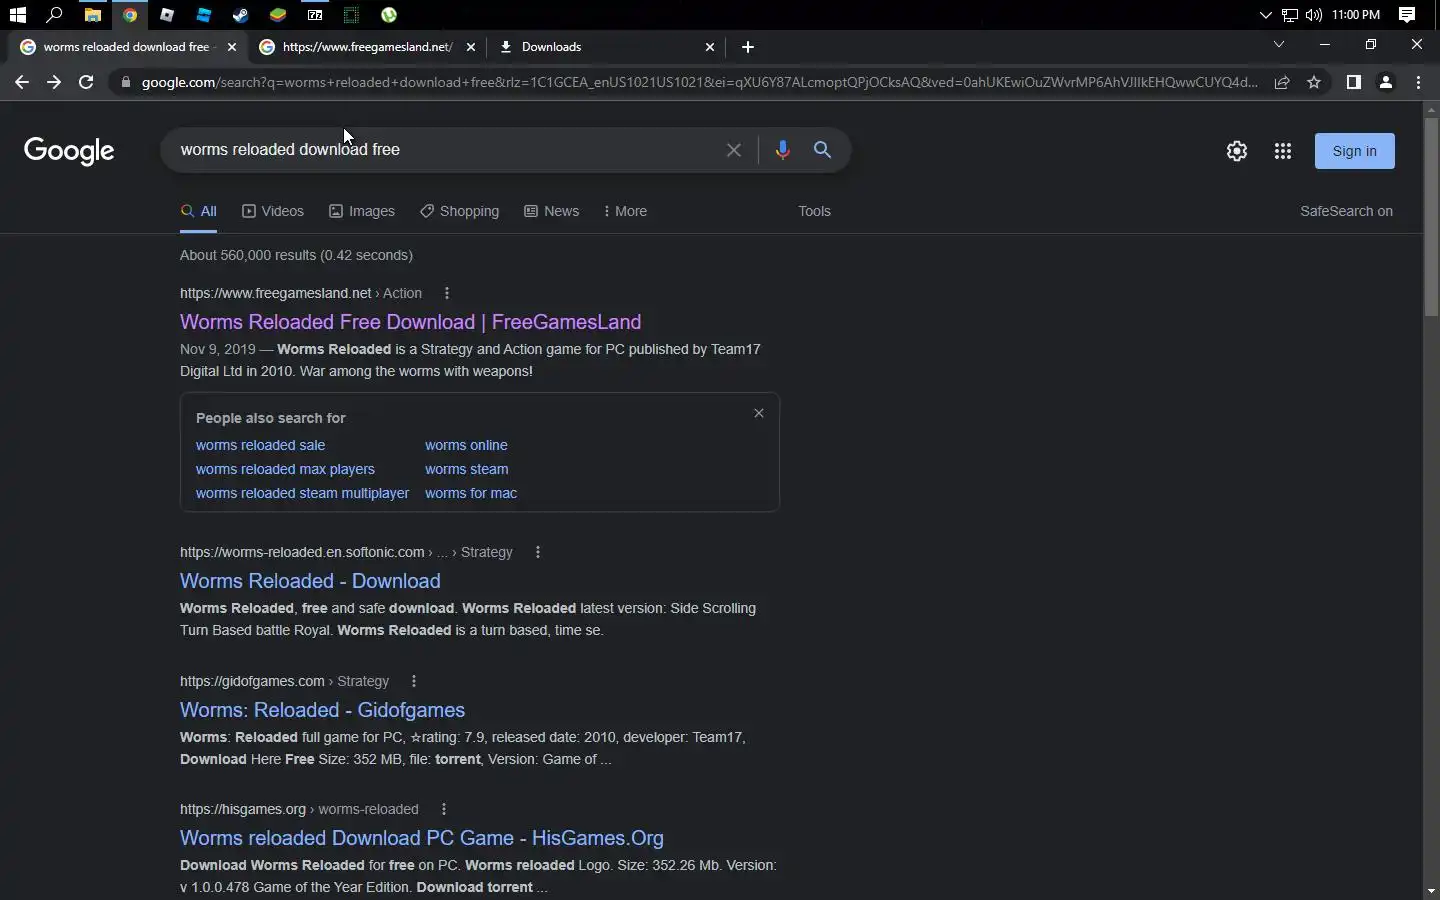Open Worms Reloaded Free Download FreeGamesLand result
This screenshot has width=1440, height=900.
point(410,322)
